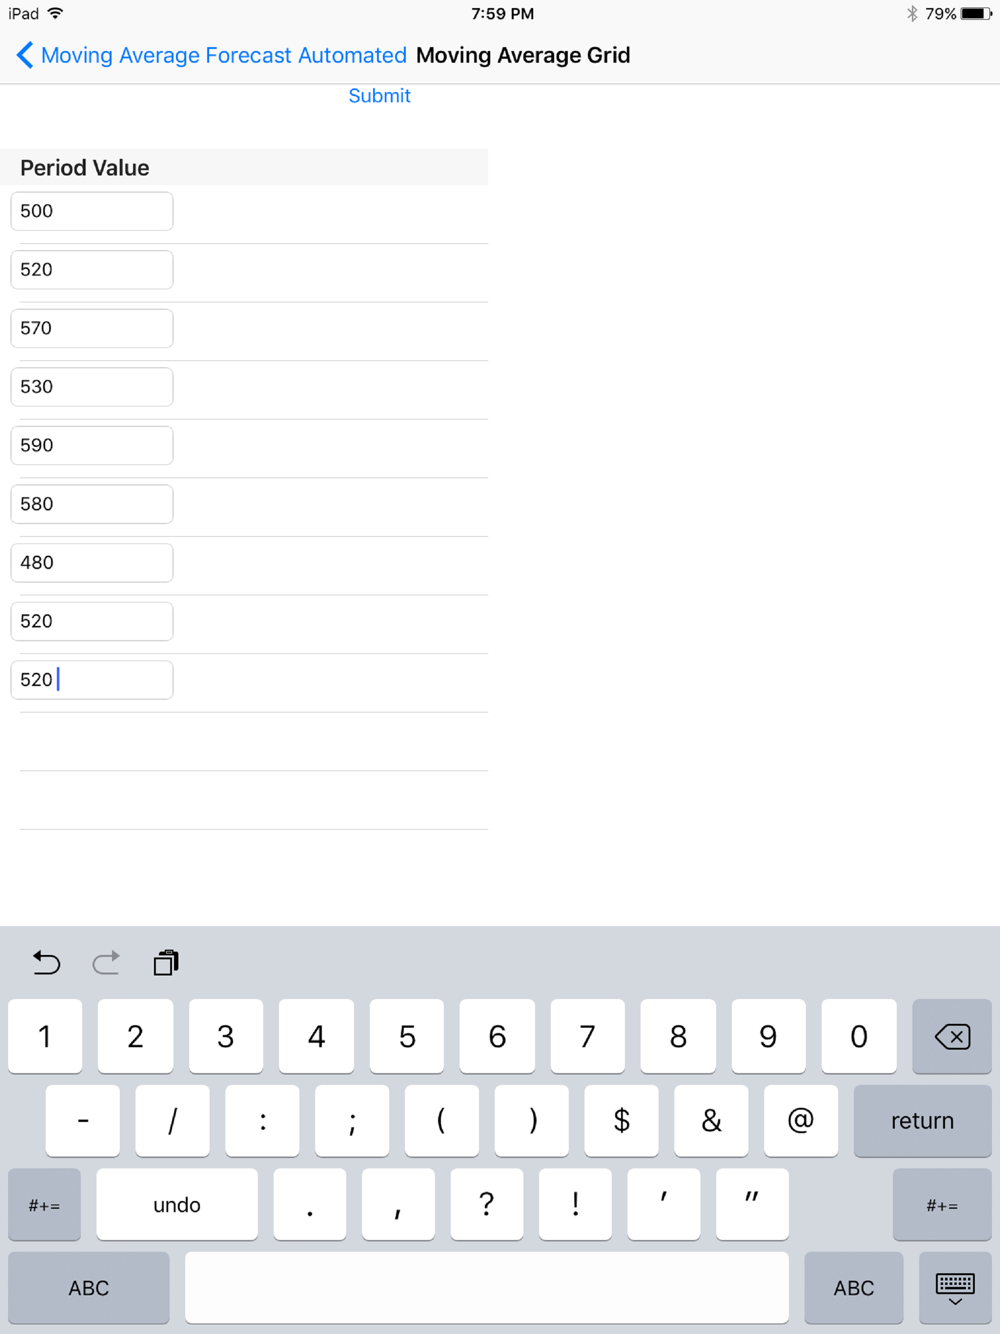
Task: Tap the dollar sign key
Action: coord(622,1121)
